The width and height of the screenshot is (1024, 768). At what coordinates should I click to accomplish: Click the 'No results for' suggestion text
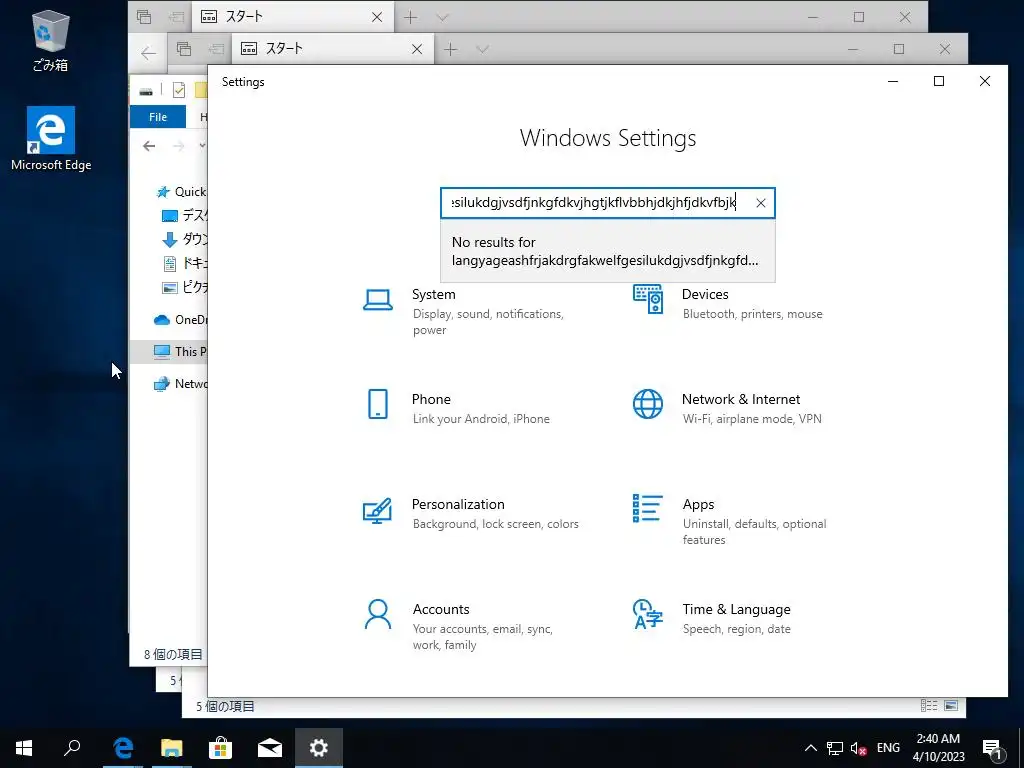(605, 251)
